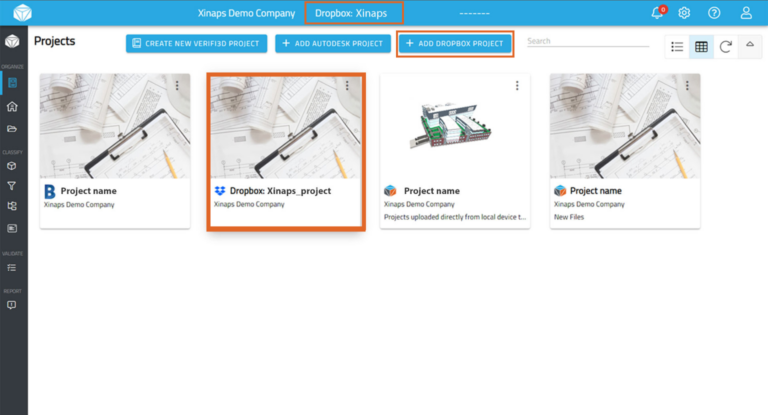Screen dimensions: 768x415
Task: Open the hierarchy tree icon in sidebar
Action: coord(12,206)
